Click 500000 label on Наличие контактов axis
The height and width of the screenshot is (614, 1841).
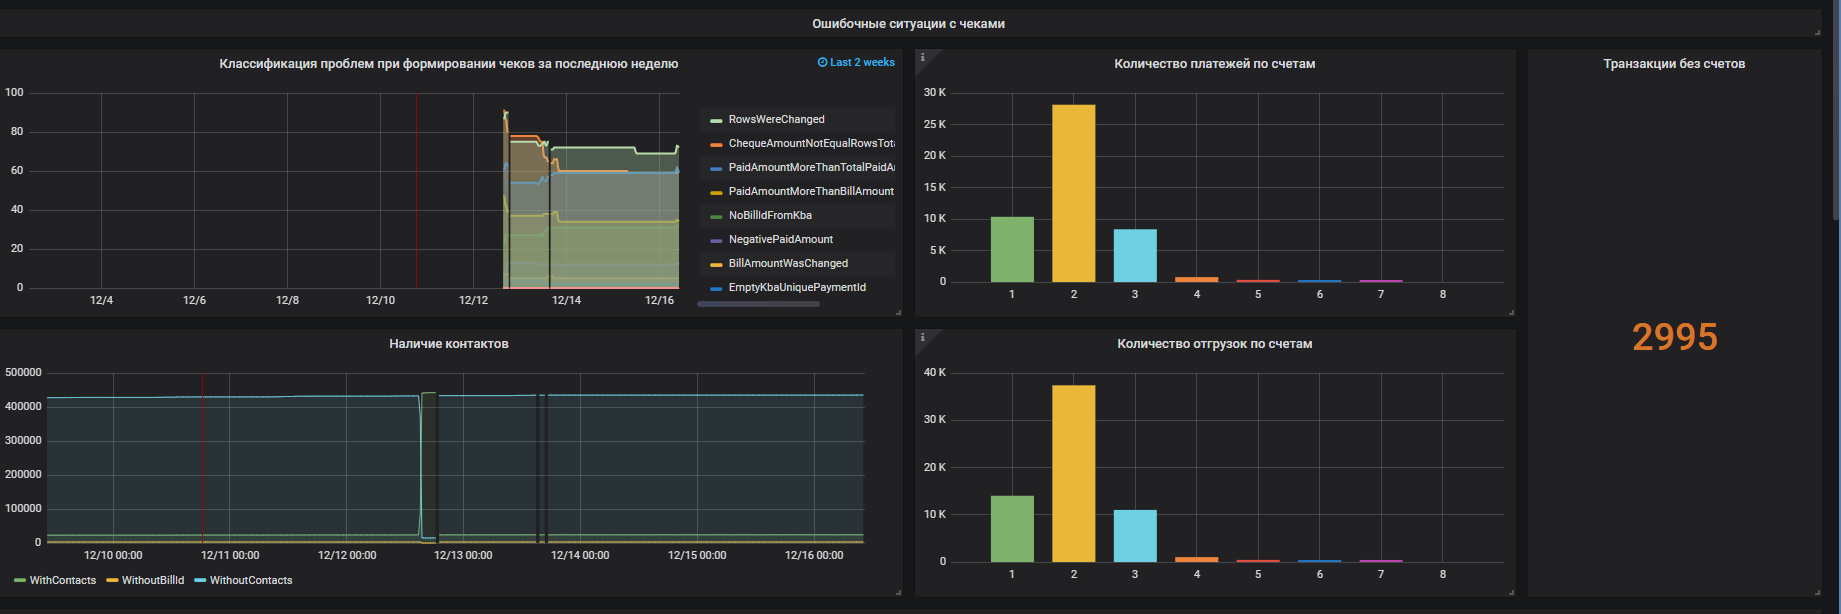click(x=23, y=372)
